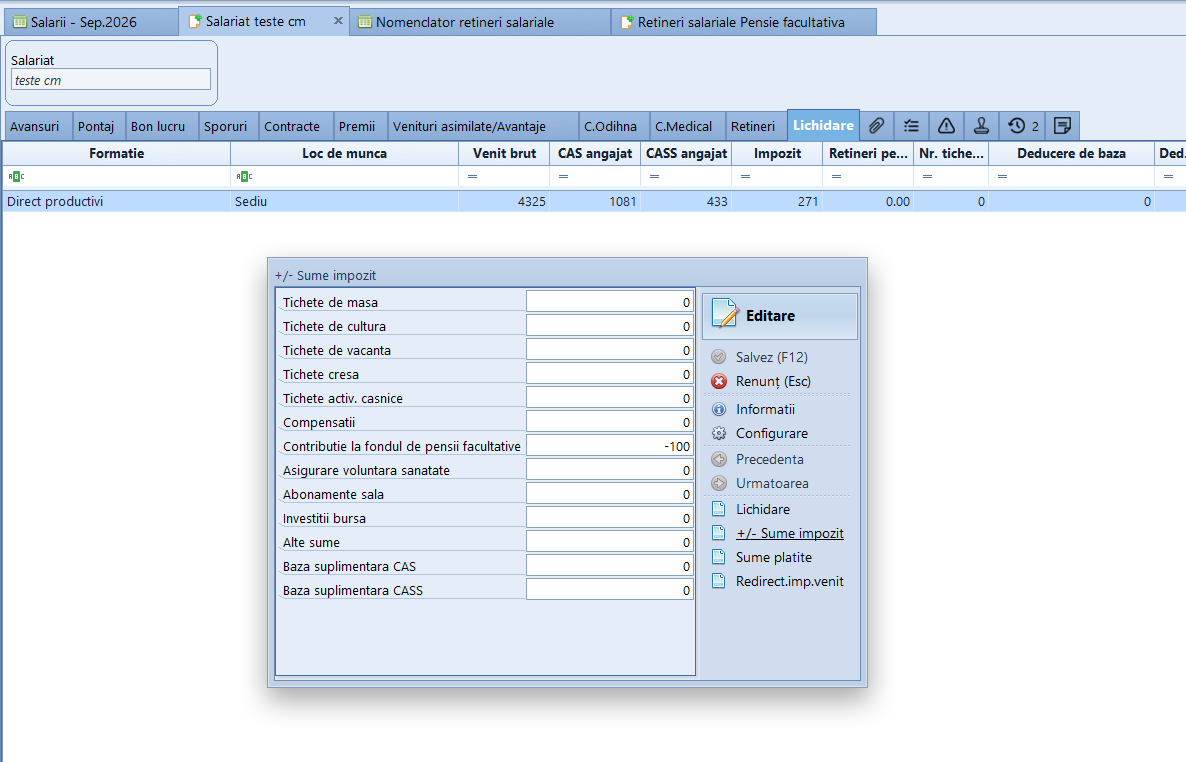Open the Configurare gear option
Viewport: 1186px width, 762px height.
[760, 434]
